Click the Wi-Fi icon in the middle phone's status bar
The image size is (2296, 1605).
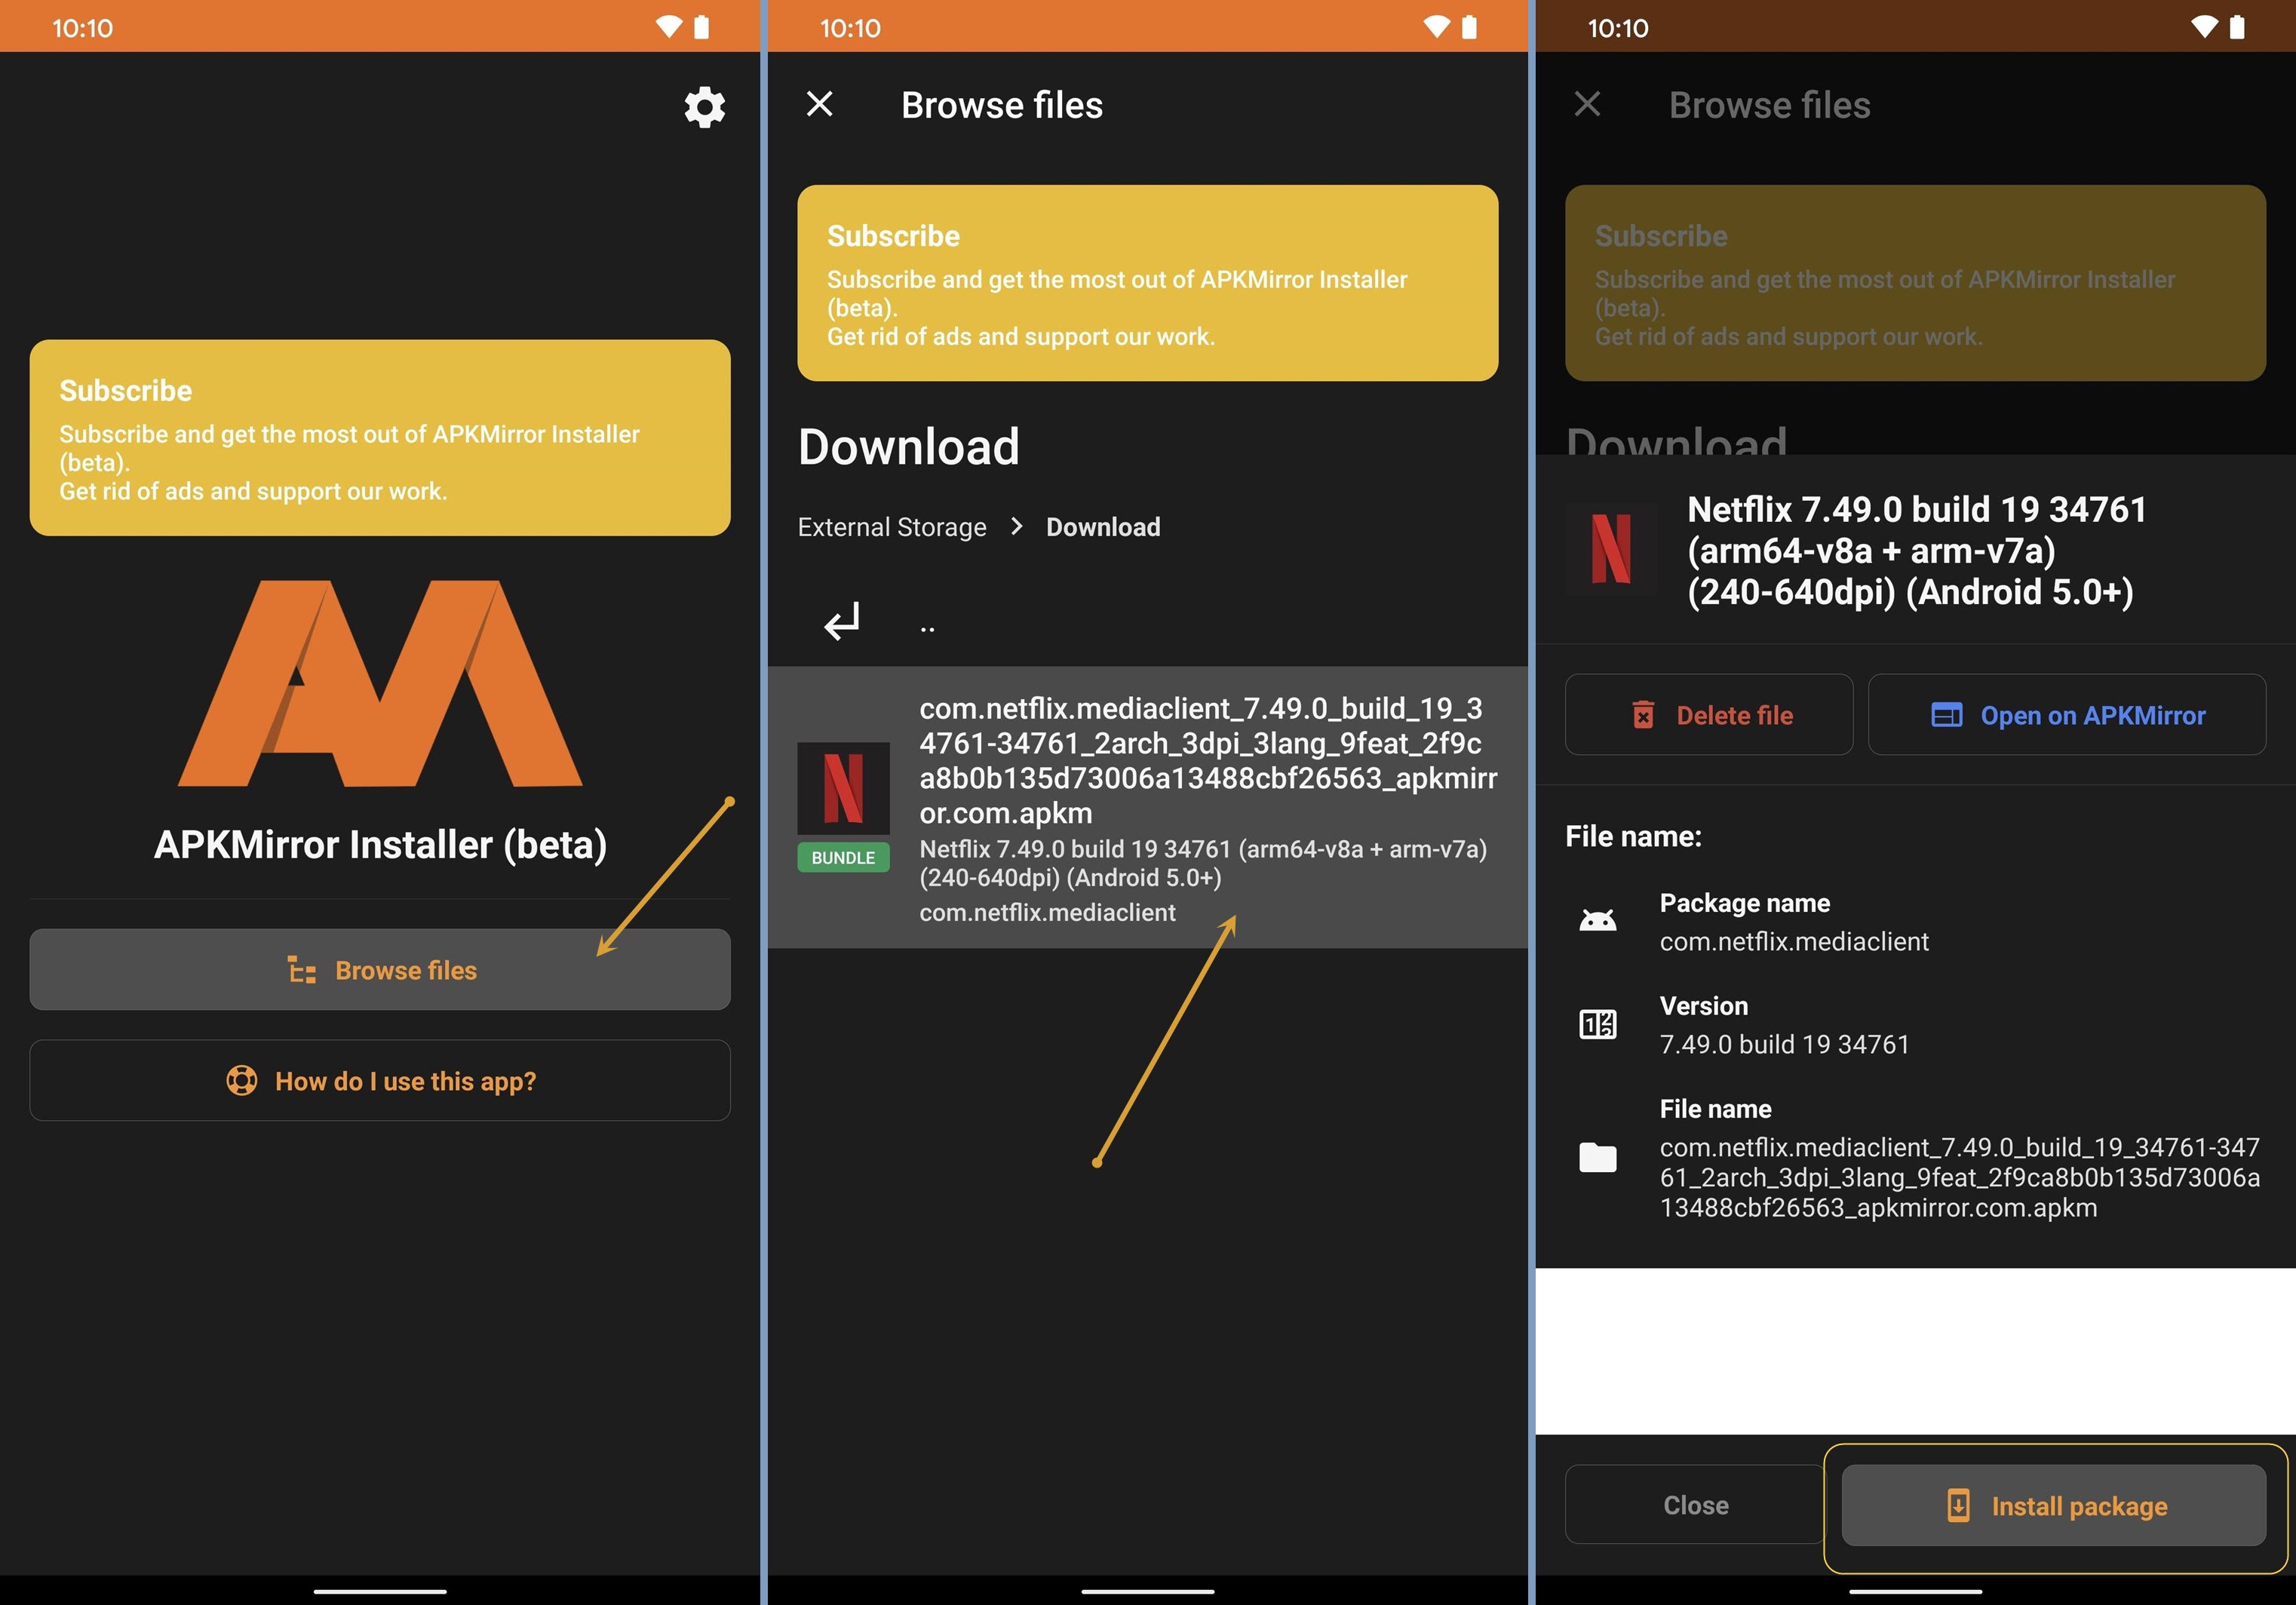point(1436,27)
